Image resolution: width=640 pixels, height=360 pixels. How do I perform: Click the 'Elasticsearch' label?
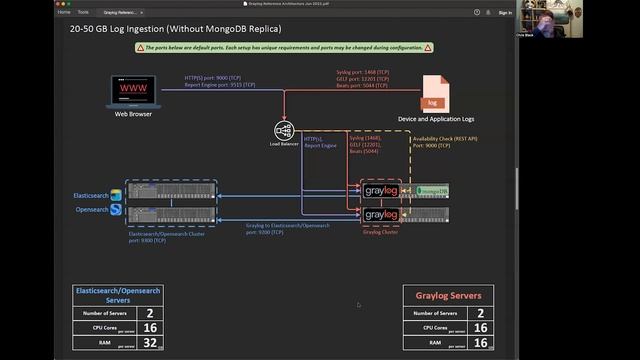[91, 196]
